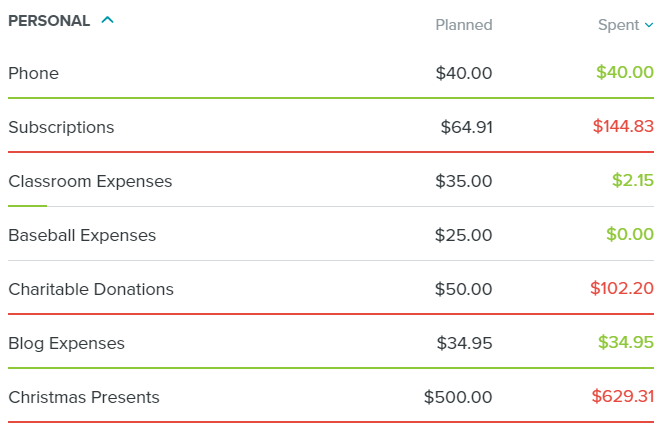The image size is (668, 428).
Task: Open the Blog Expenses item
Action: point(67,343)
